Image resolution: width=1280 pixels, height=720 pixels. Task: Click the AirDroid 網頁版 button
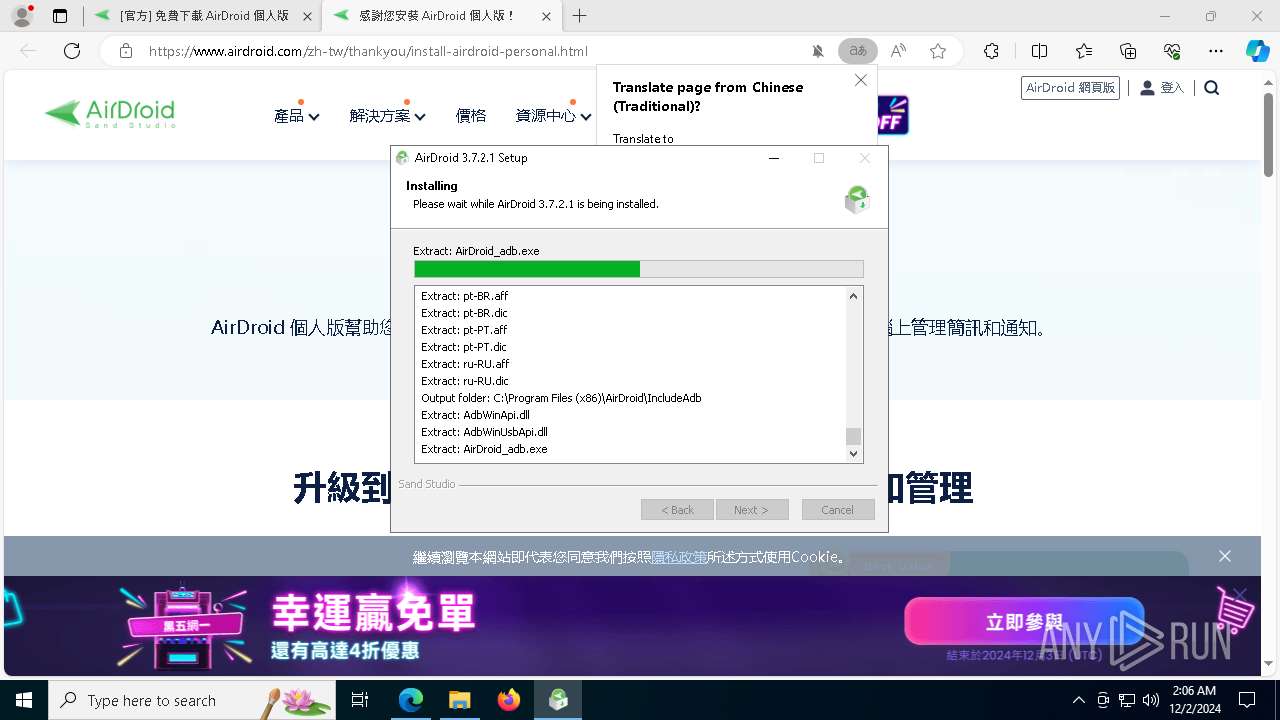tap(1070, 88)
